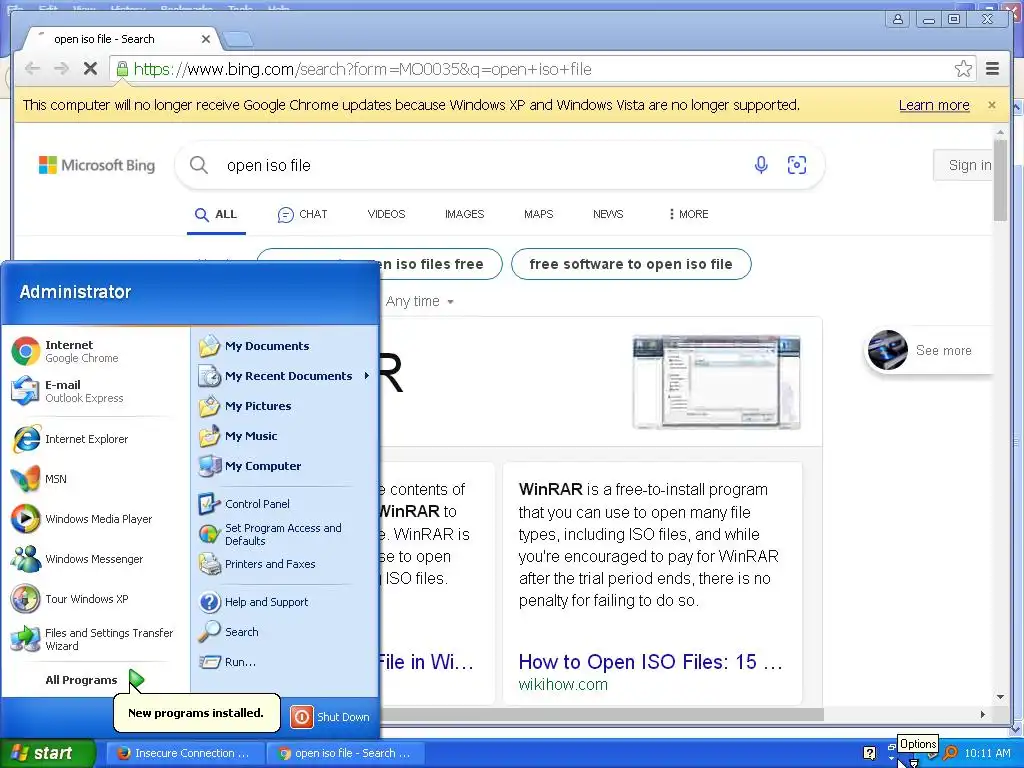Open the Chrome hamburger menu

[992, 69]
